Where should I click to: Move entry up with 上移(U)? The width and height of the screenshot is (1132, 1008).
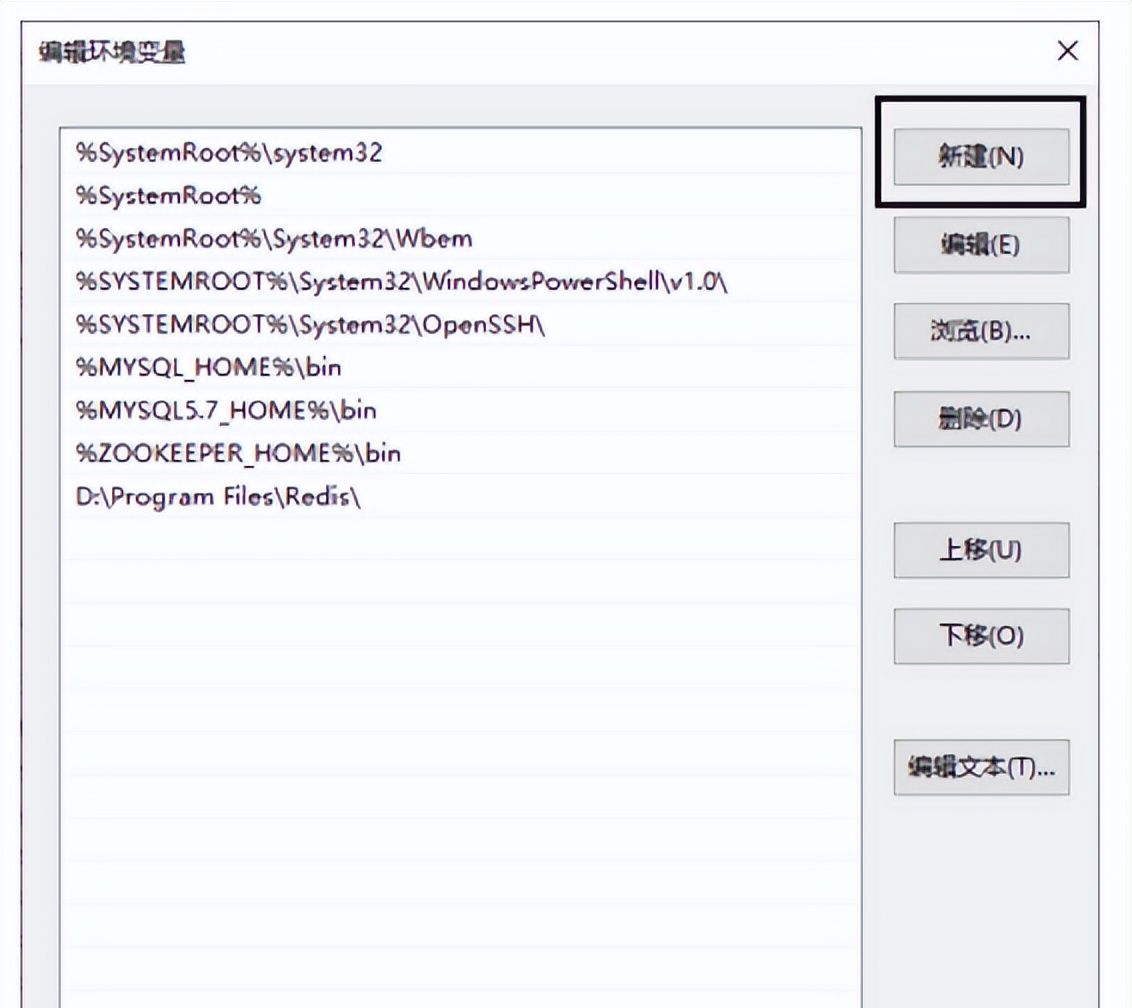981,550
